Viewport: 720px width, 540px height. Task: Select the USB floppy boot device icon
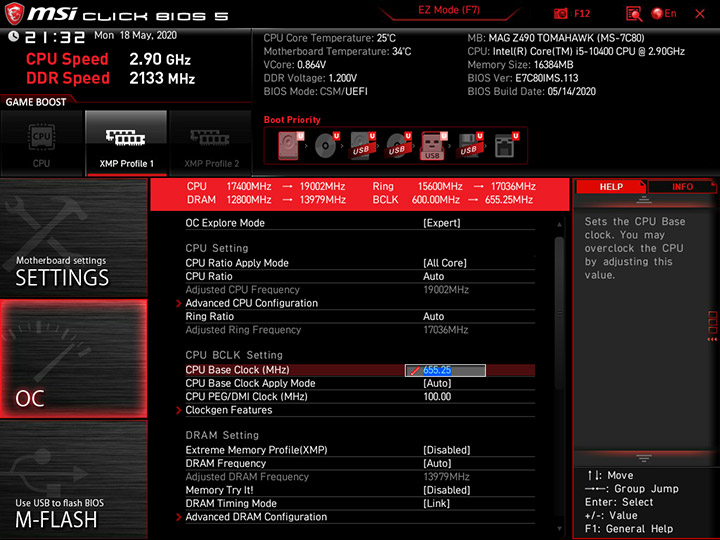[x=470, y=146]
